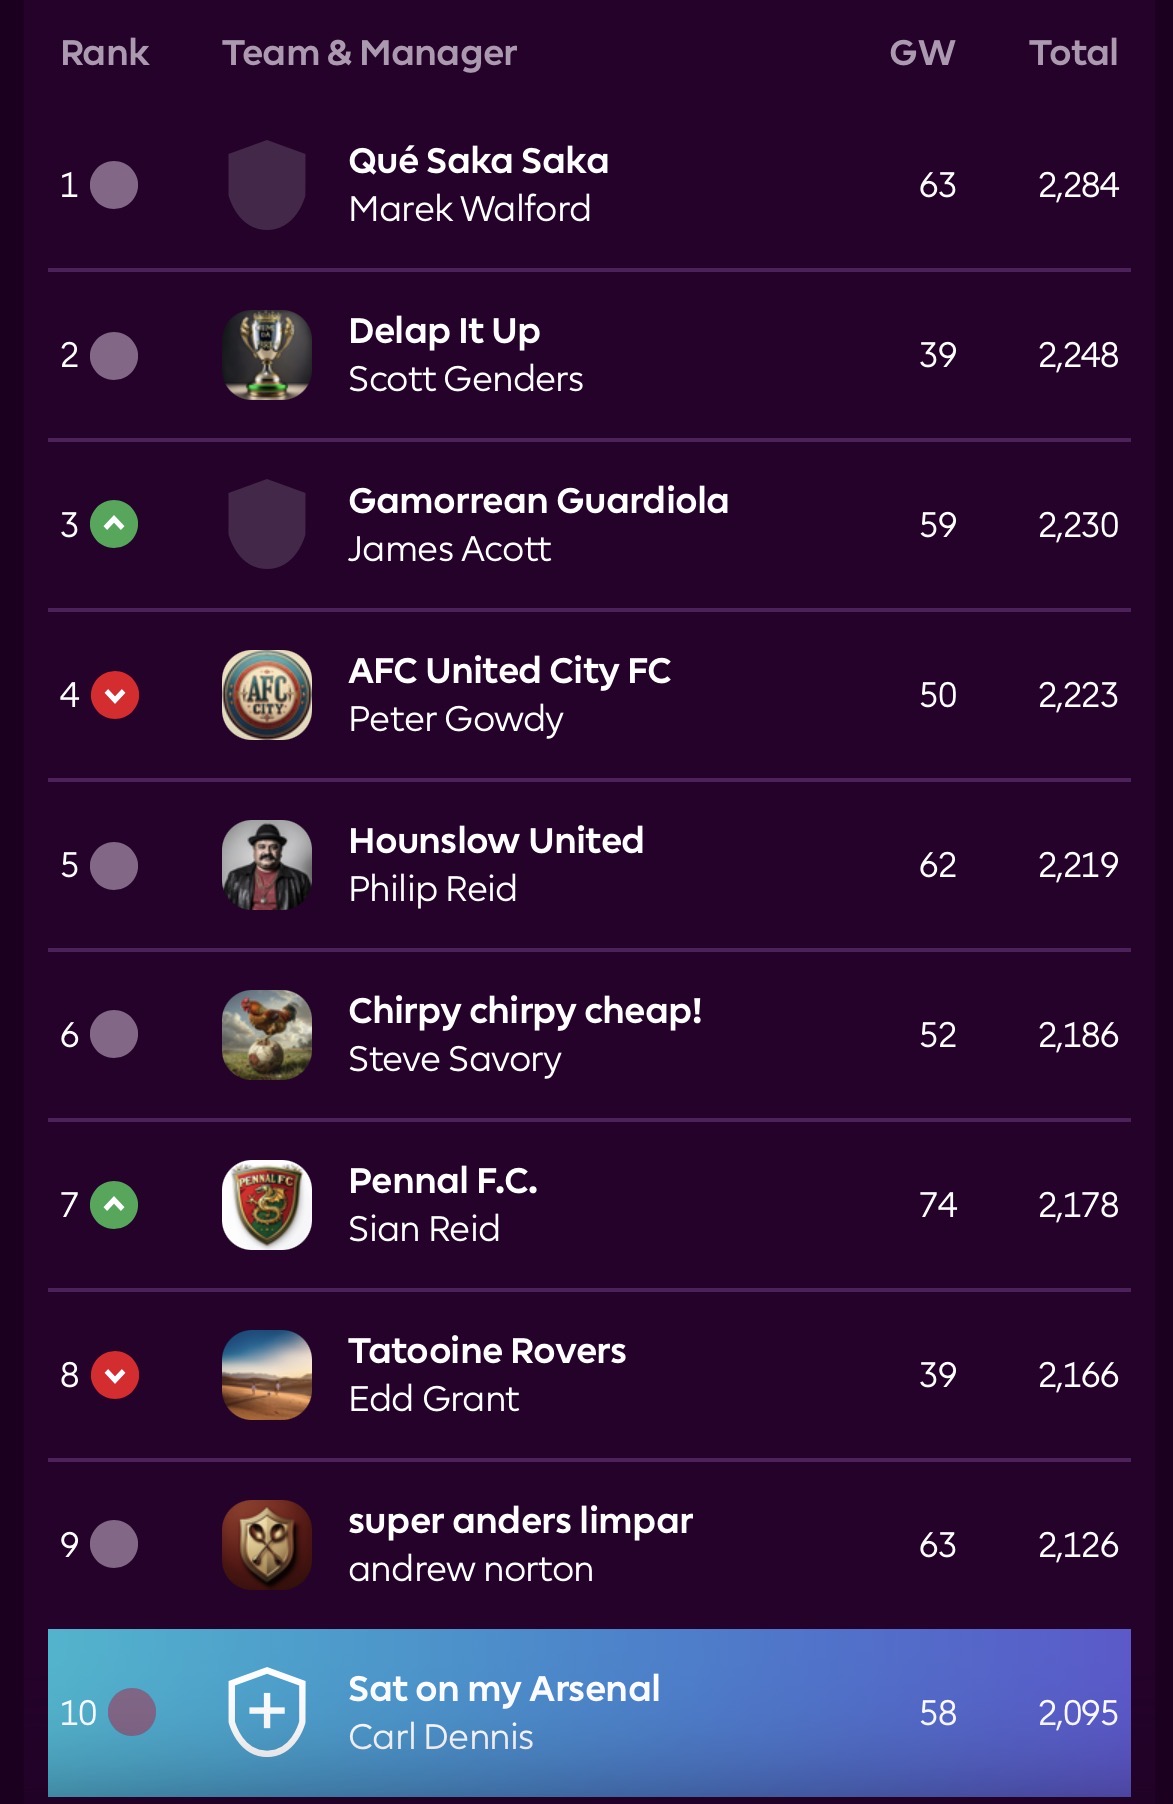Select the chicken-on-ball team badge
Viewport: 1173px width, 1804px height.
tap(267, 1035)
